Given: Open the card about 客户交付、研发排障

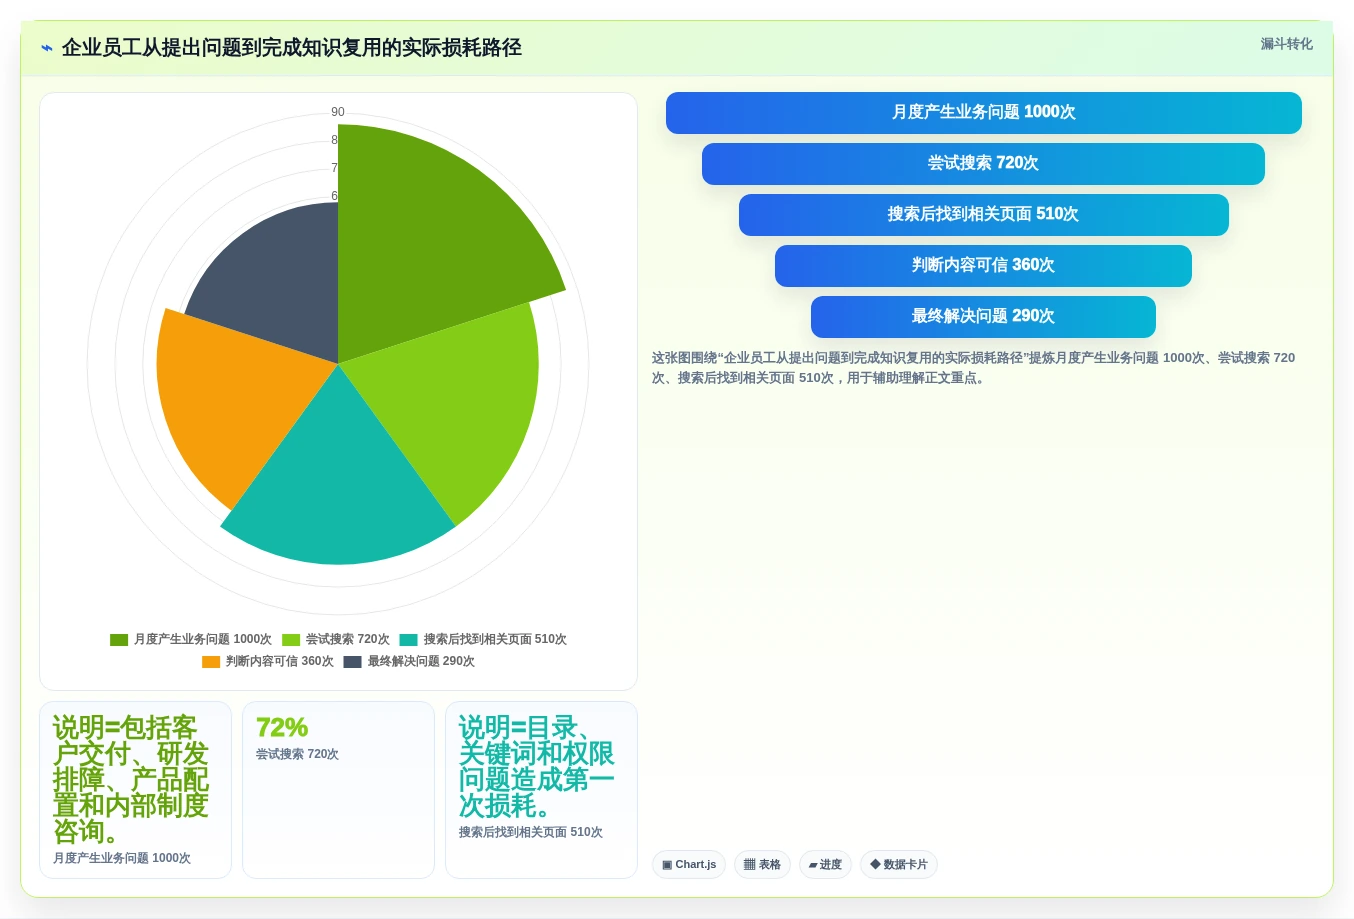Looking at the screenshot, I should 135,790.
